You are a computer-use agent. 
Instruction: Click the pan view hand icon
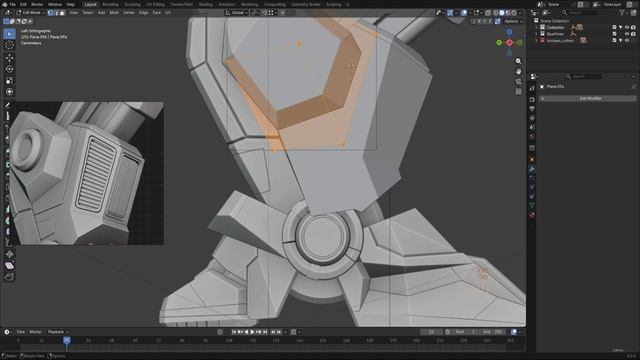518,71
